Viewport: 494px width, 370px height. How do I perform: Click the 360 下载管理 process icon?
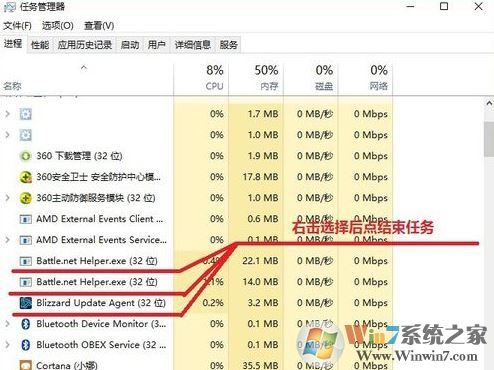pyautogui.click(x=26, y=156)
